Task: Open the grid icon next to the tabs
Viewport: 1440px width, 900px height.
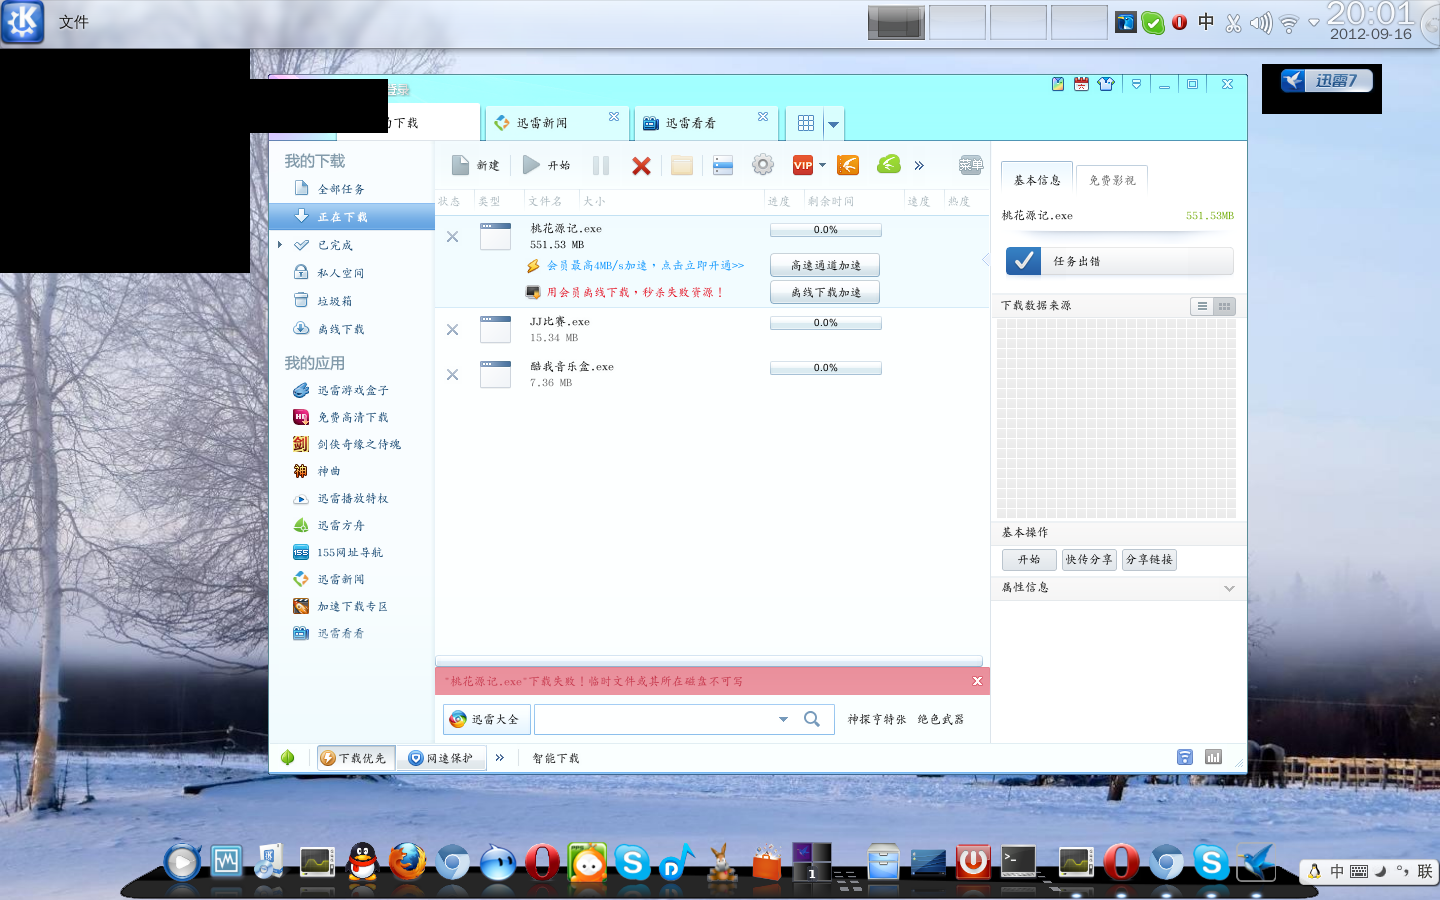Action: coord(806,123)
